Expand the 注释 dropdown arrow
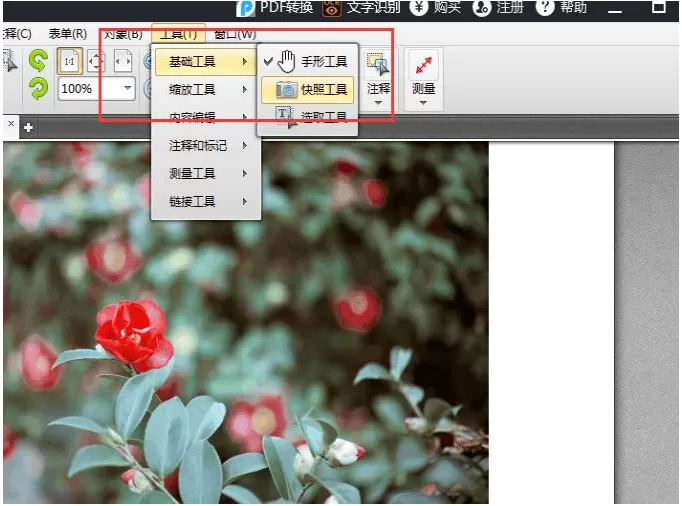 coord(378,103)
